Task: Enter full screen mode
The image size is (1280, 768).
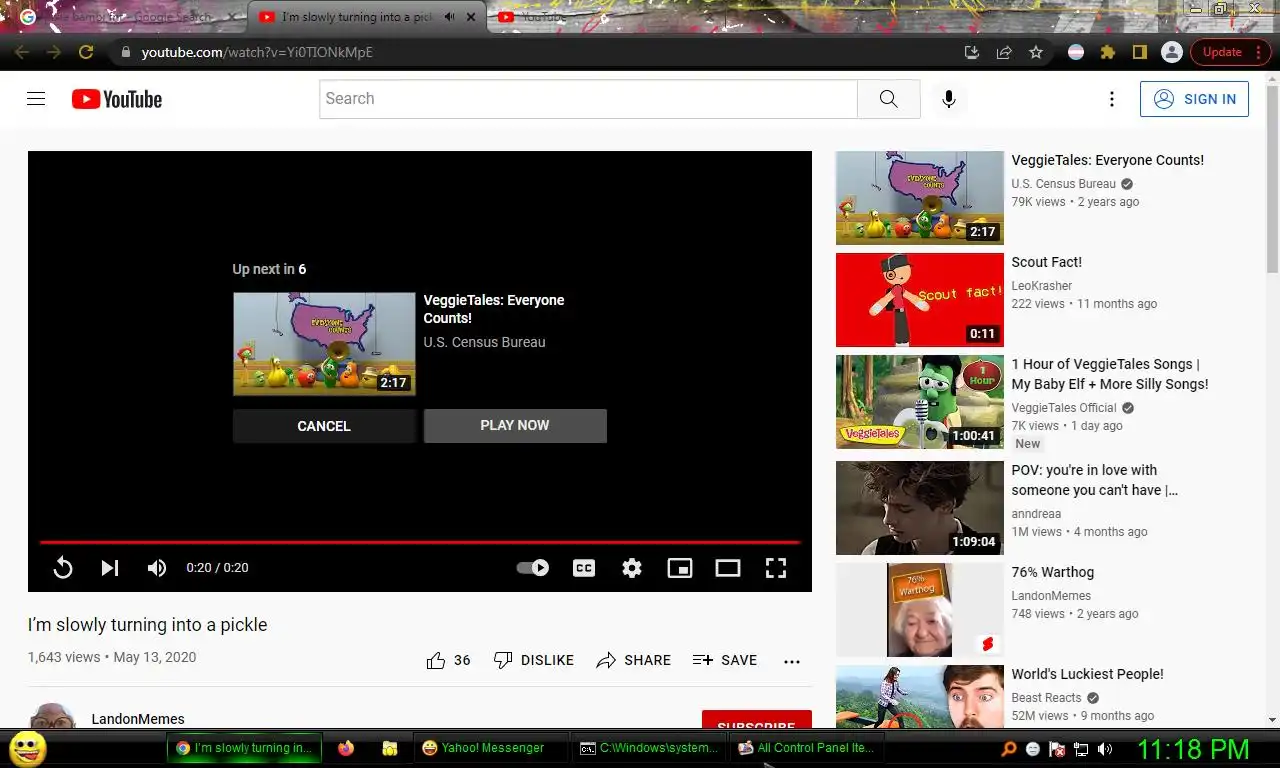Action: pyautogui.click(x=776, y=568)
